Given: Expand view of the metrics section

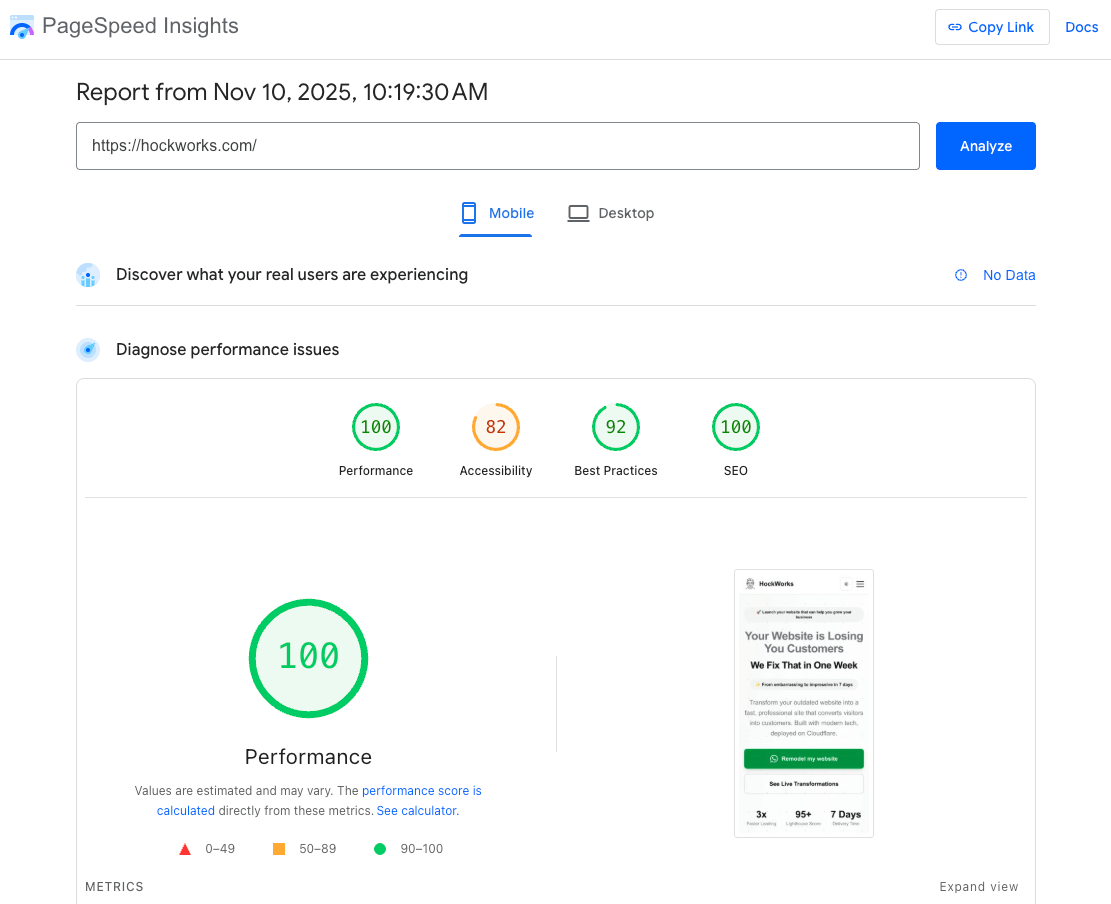Looking at the screenshot, I should click(x=979, y=887).
